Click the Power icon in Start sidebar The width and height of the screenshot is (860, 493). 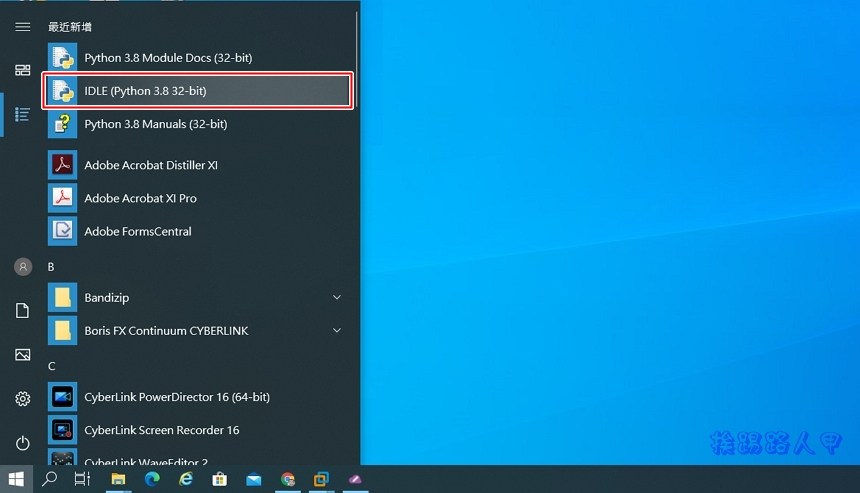click(x=22, y=443)
